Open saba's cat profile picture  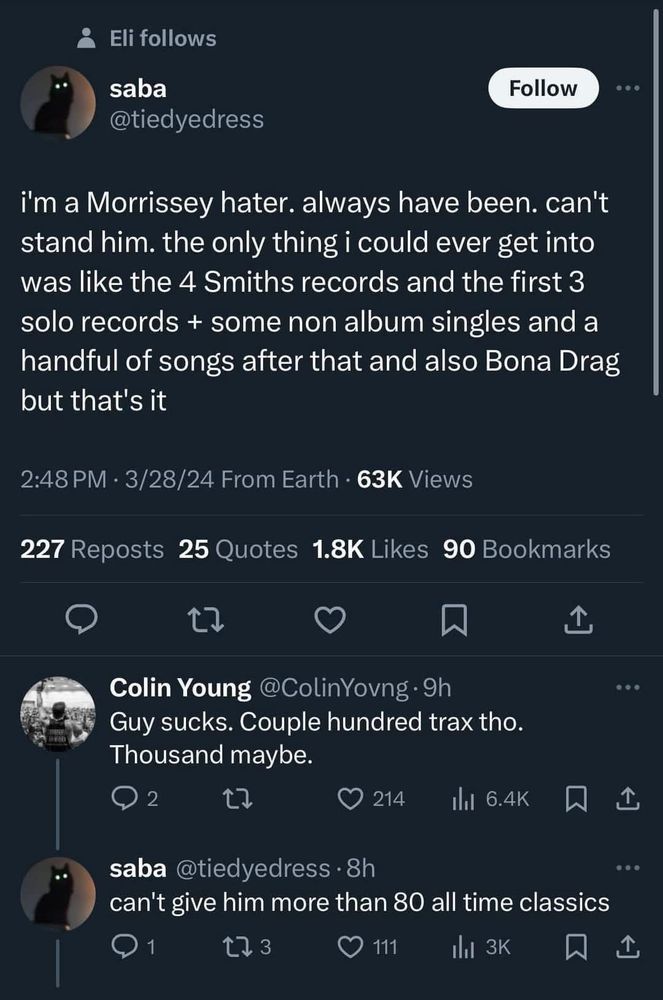pos(58,103)
